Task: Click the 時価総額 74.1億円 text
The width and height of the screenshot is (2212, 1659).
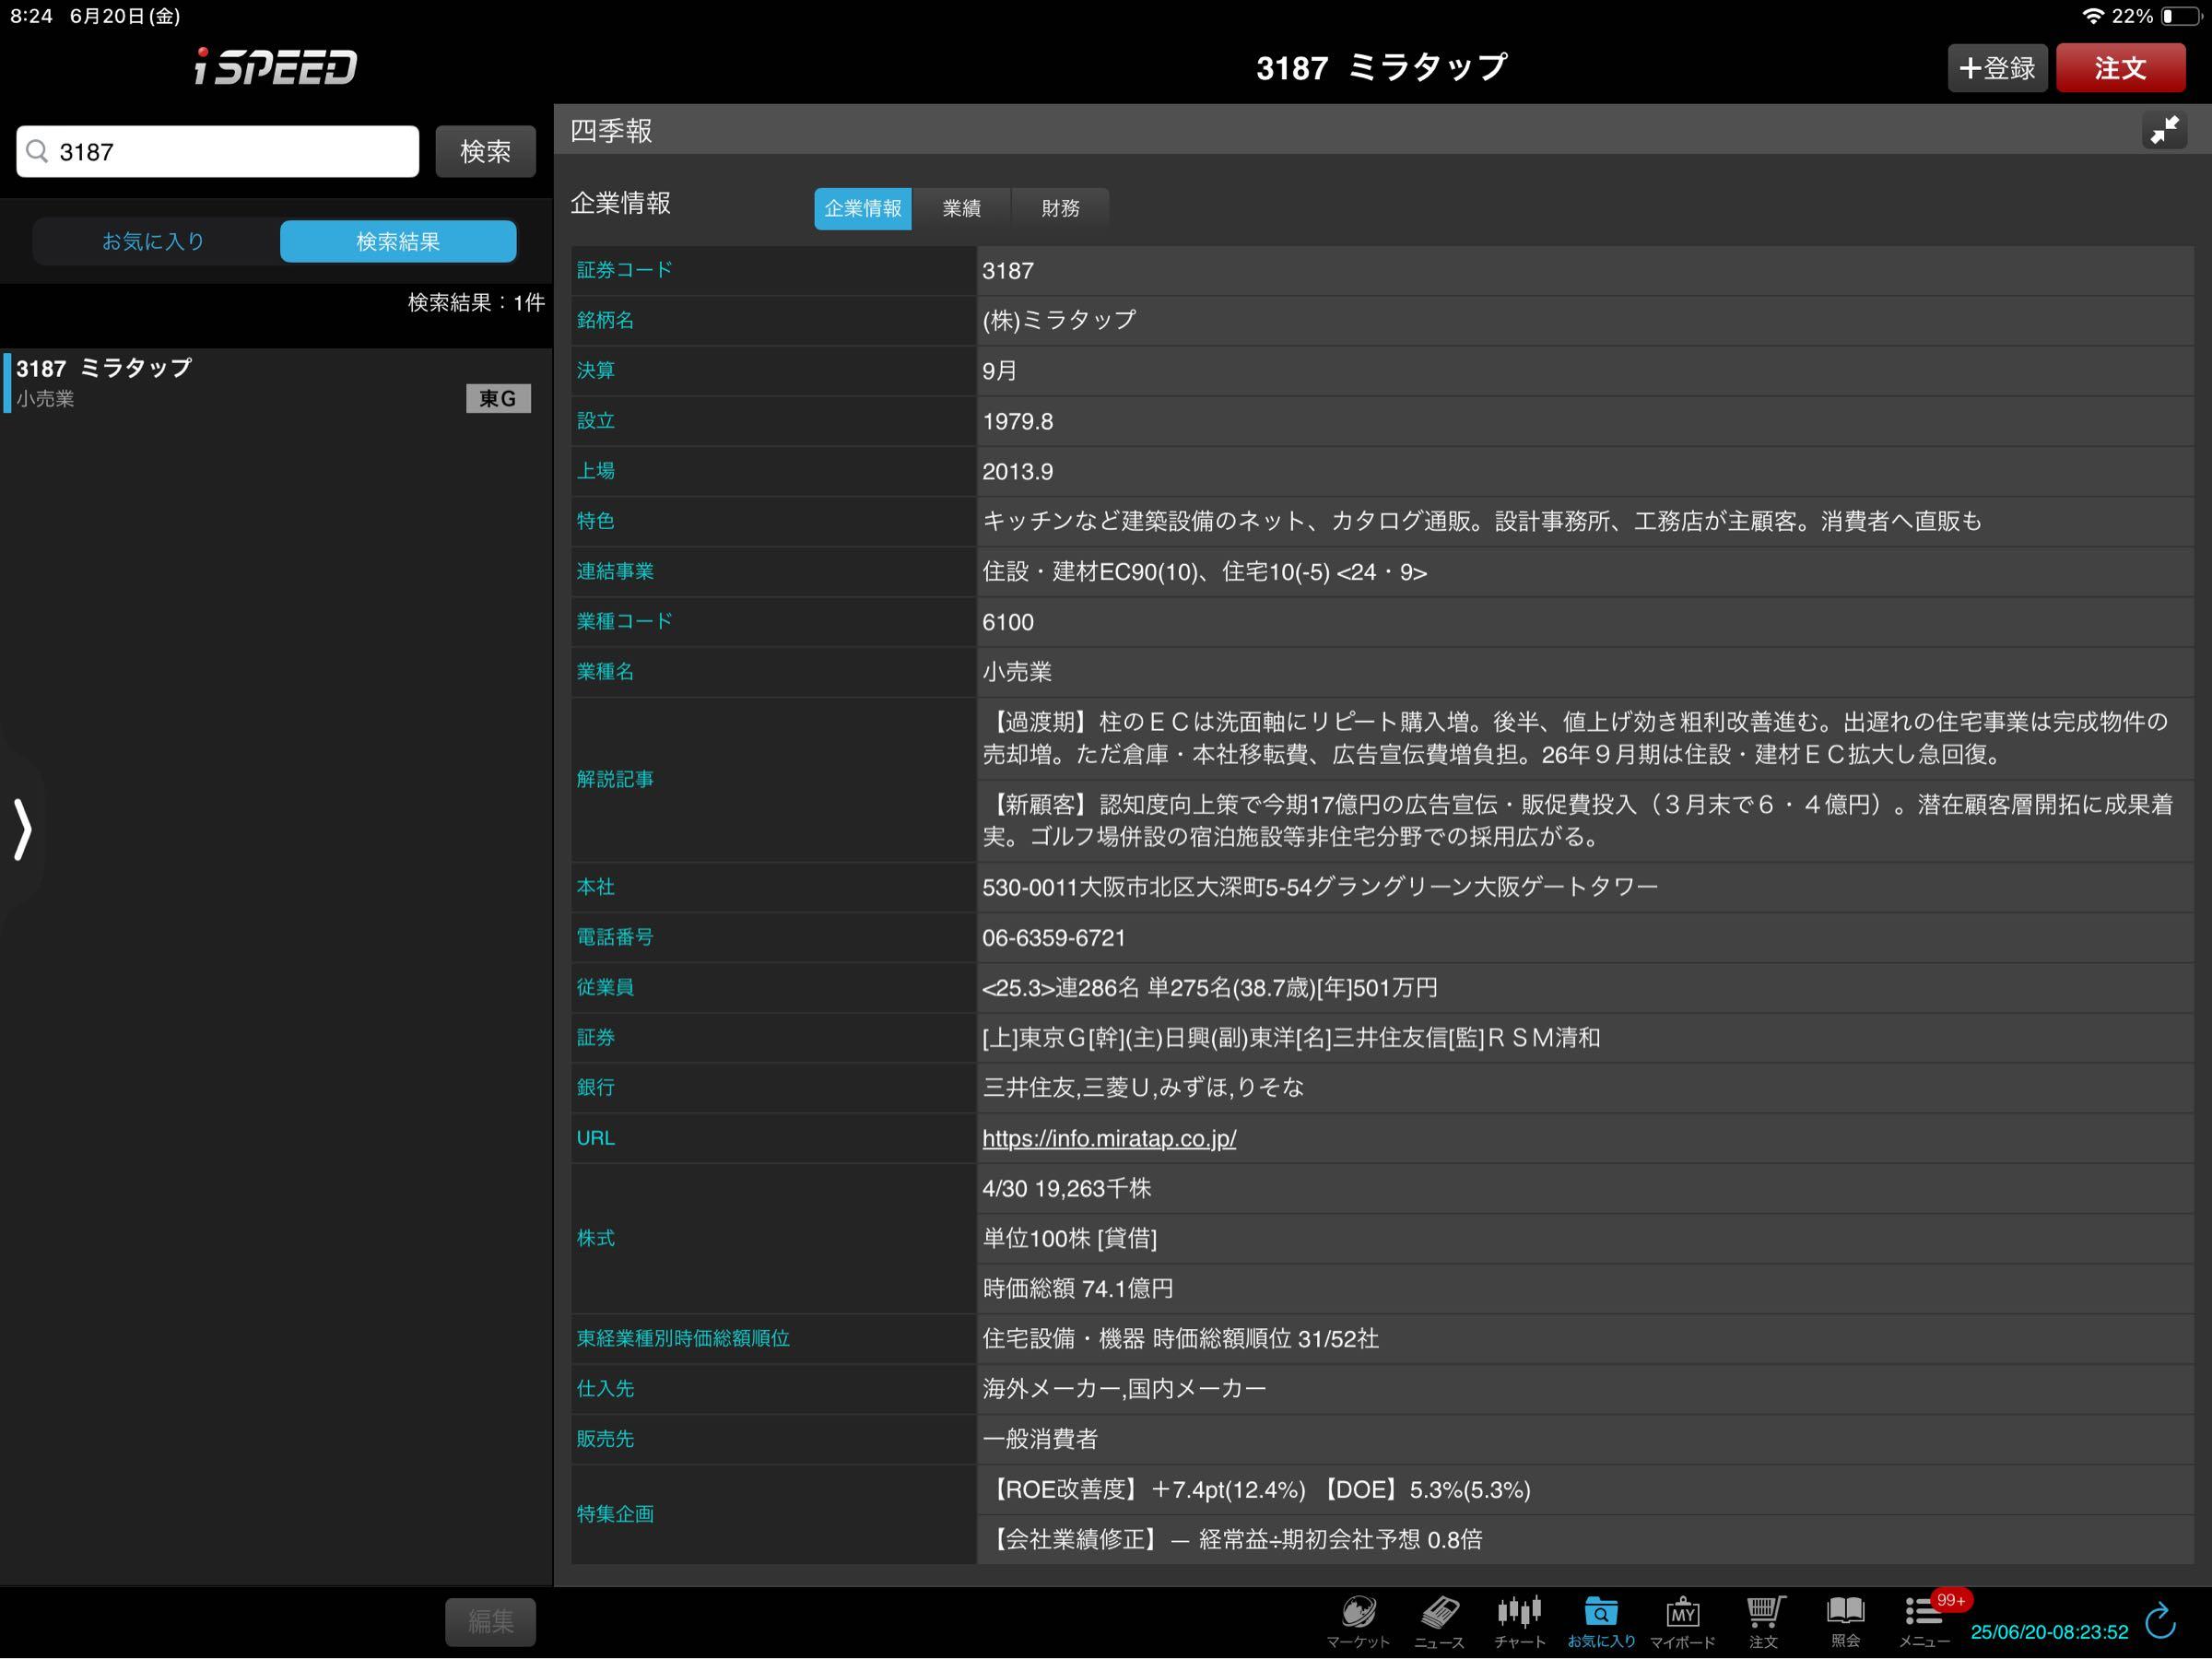Action: coord(1078,1288)
